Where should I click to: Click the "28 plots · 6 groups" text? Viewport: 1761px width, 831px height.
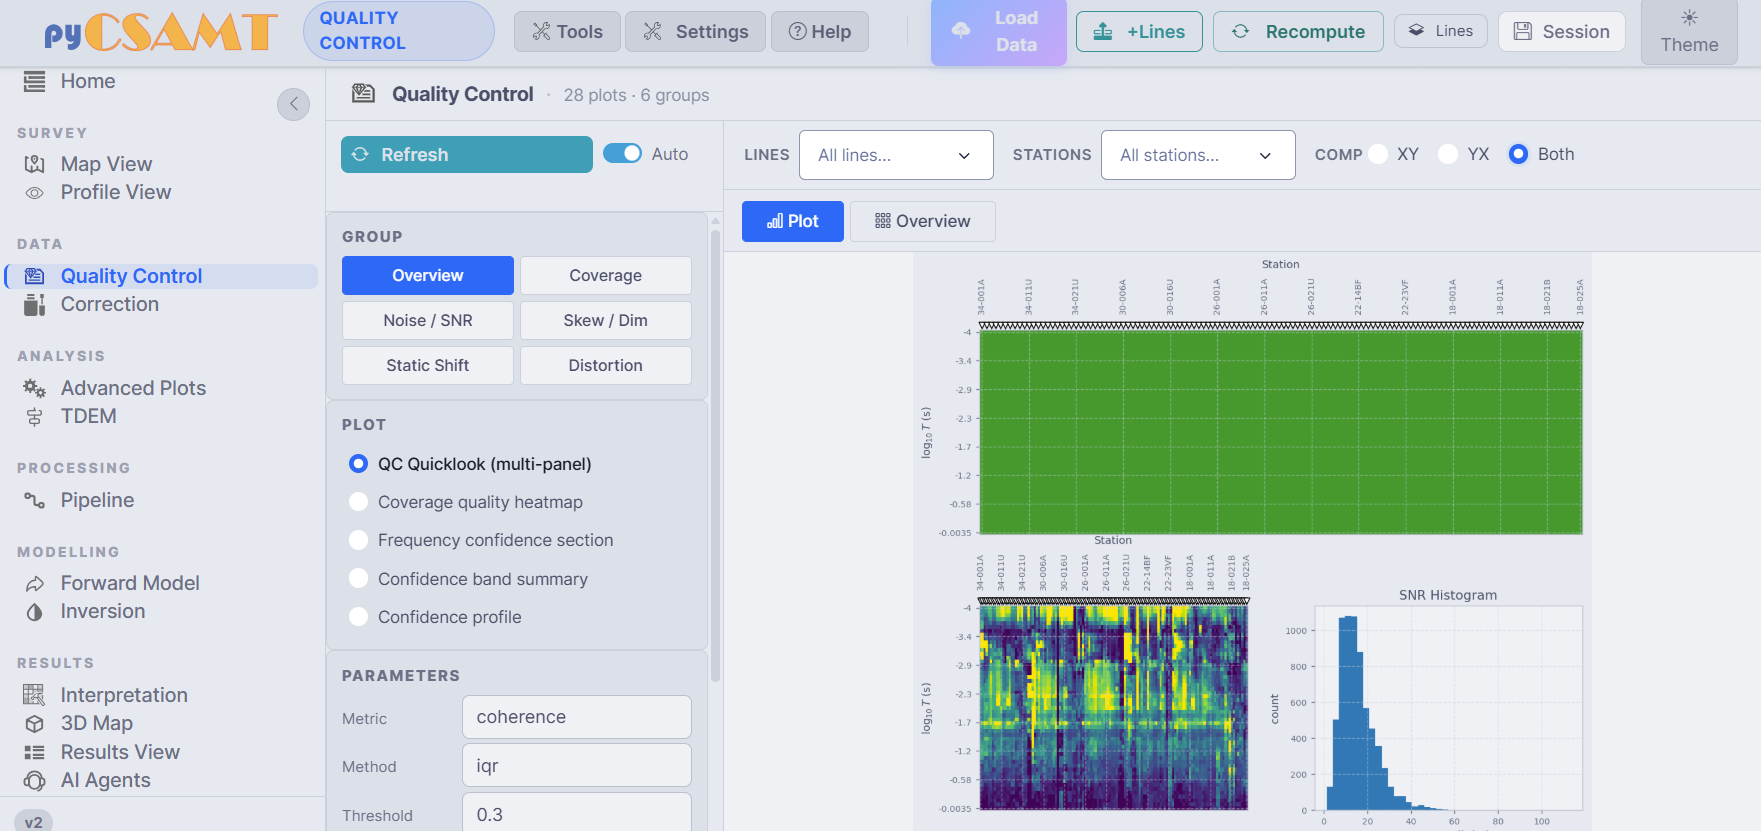pos(636,95)
